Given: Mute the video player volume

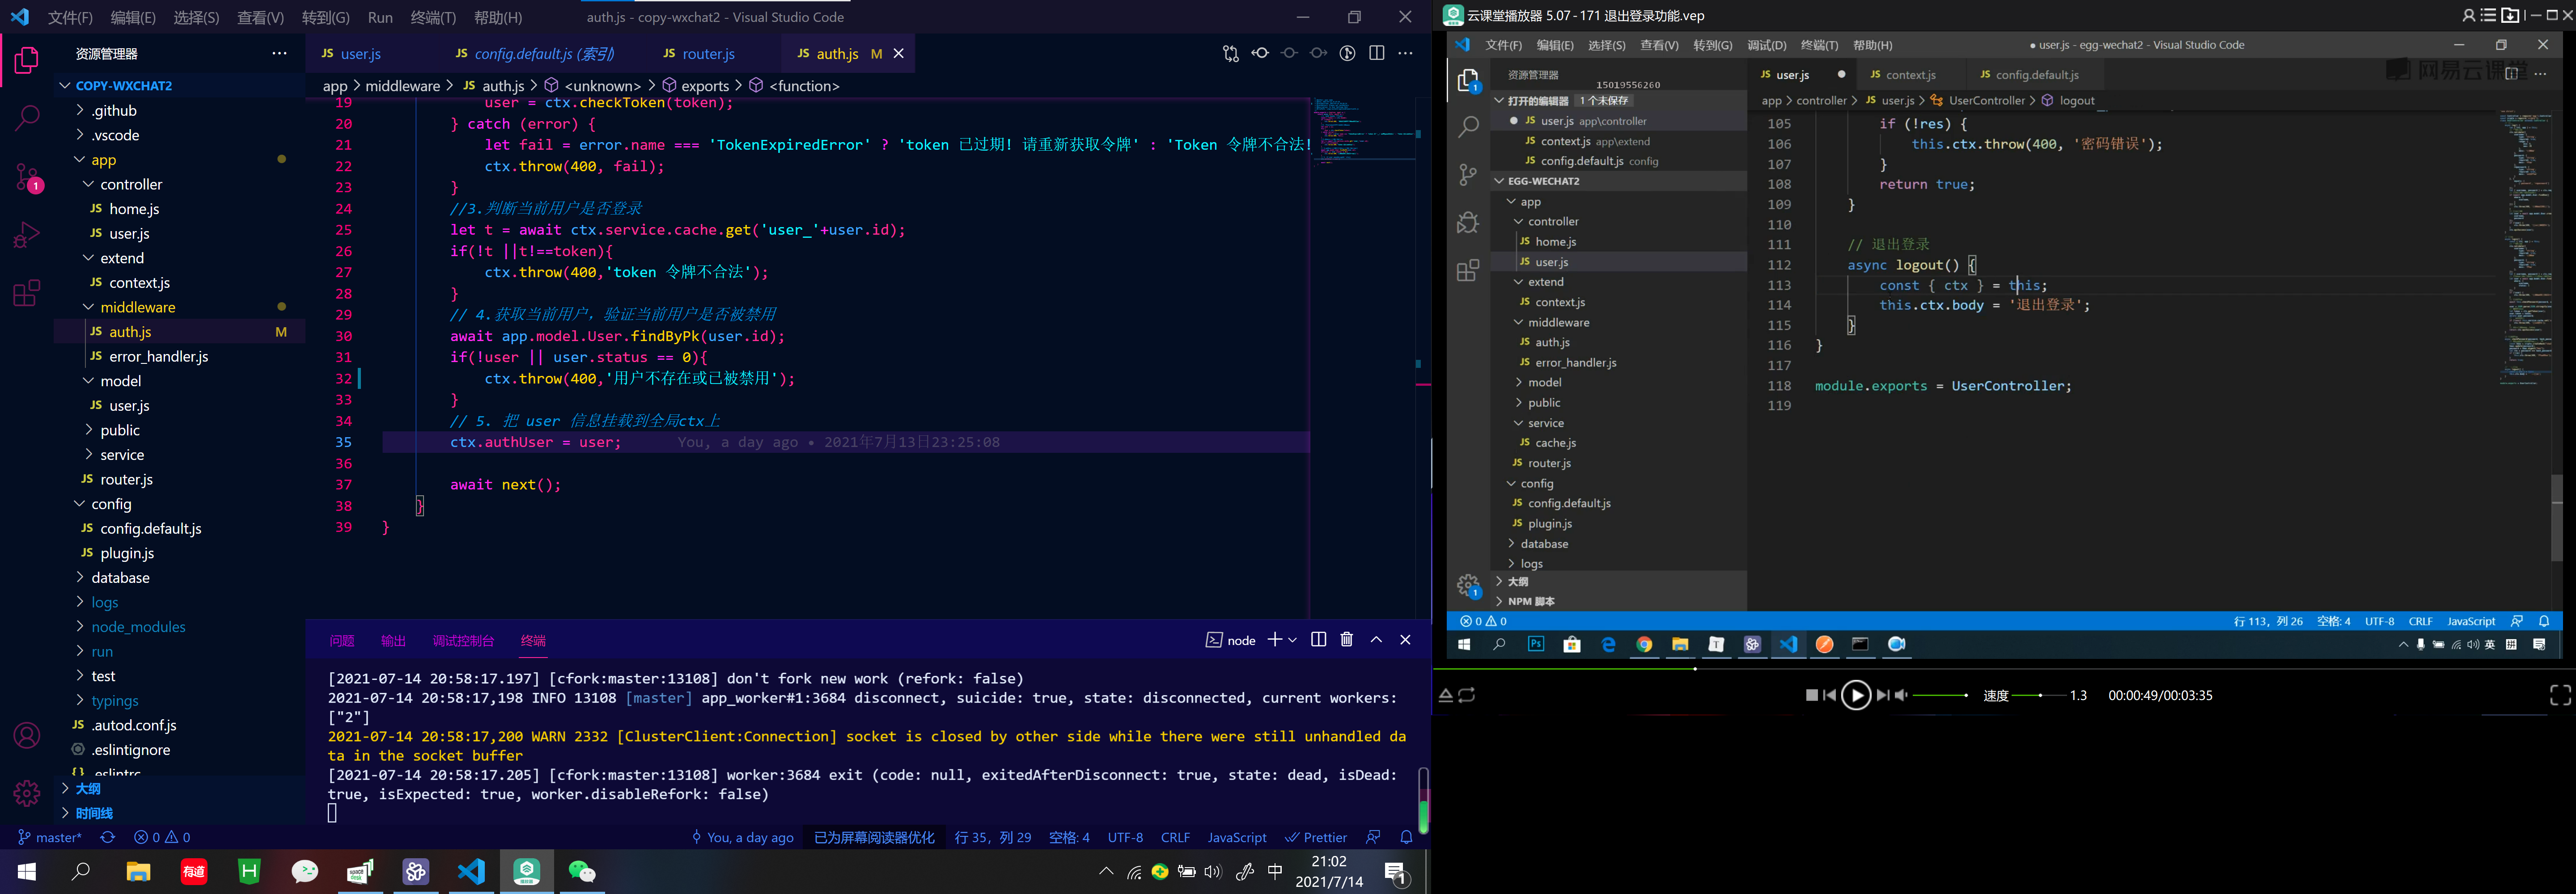Looking at the screenshot, I should 1902,695.
